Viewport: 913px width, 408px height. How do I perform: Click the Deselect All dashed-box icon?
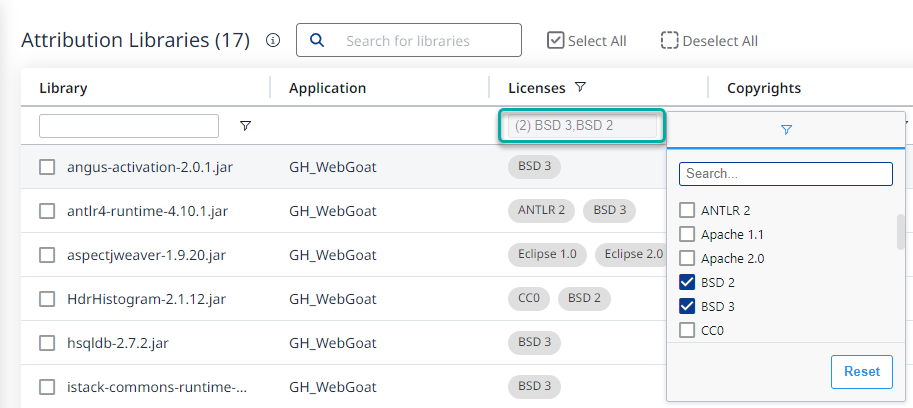click(670, 41)
